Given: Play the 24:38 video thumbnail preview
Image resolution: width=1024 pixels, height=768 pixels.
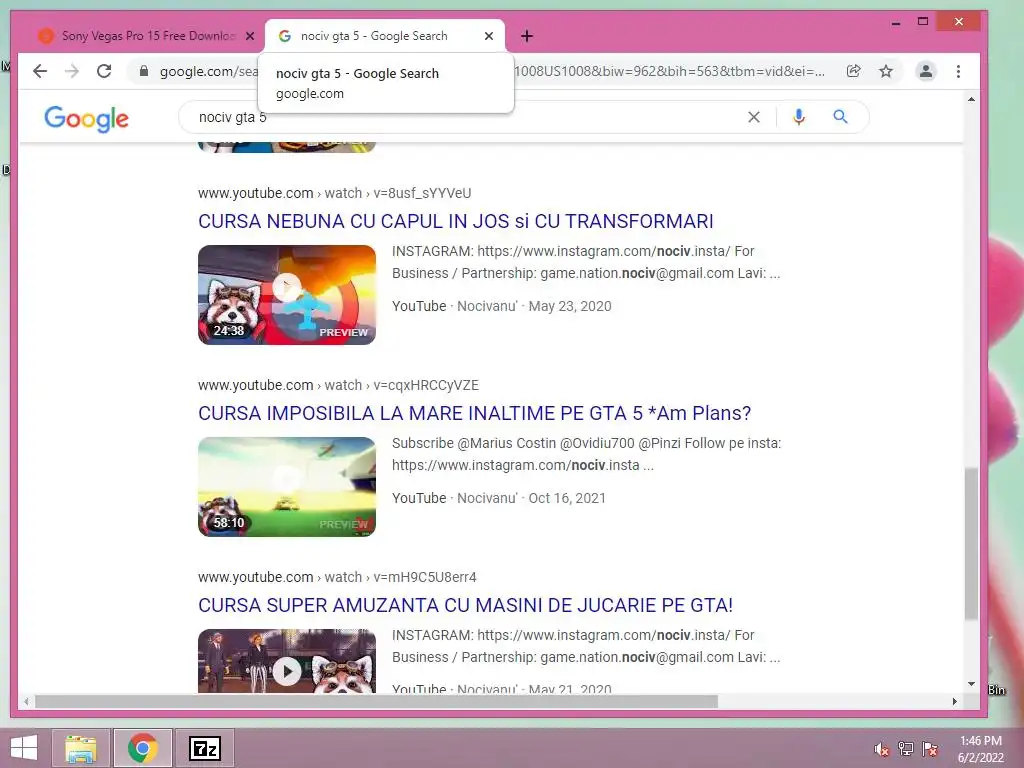Looking at the screenshot, I should pos(287,295).
